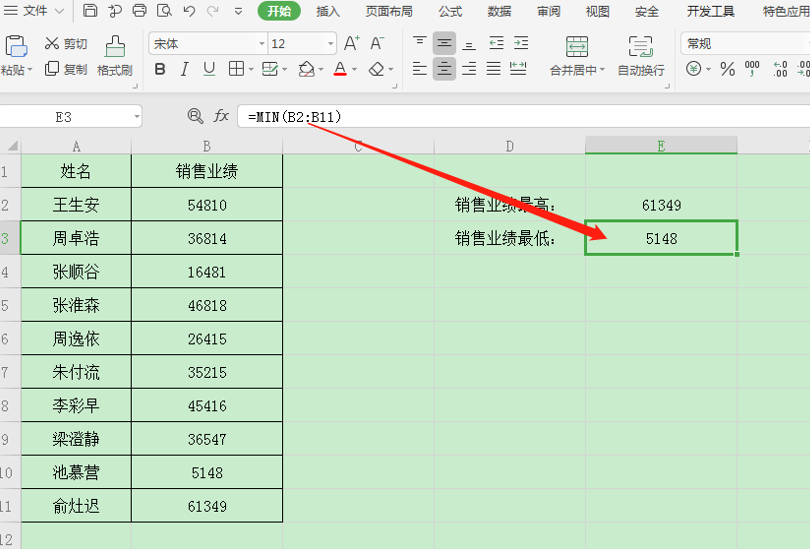Switch to the 页面布局 tab

389,11
